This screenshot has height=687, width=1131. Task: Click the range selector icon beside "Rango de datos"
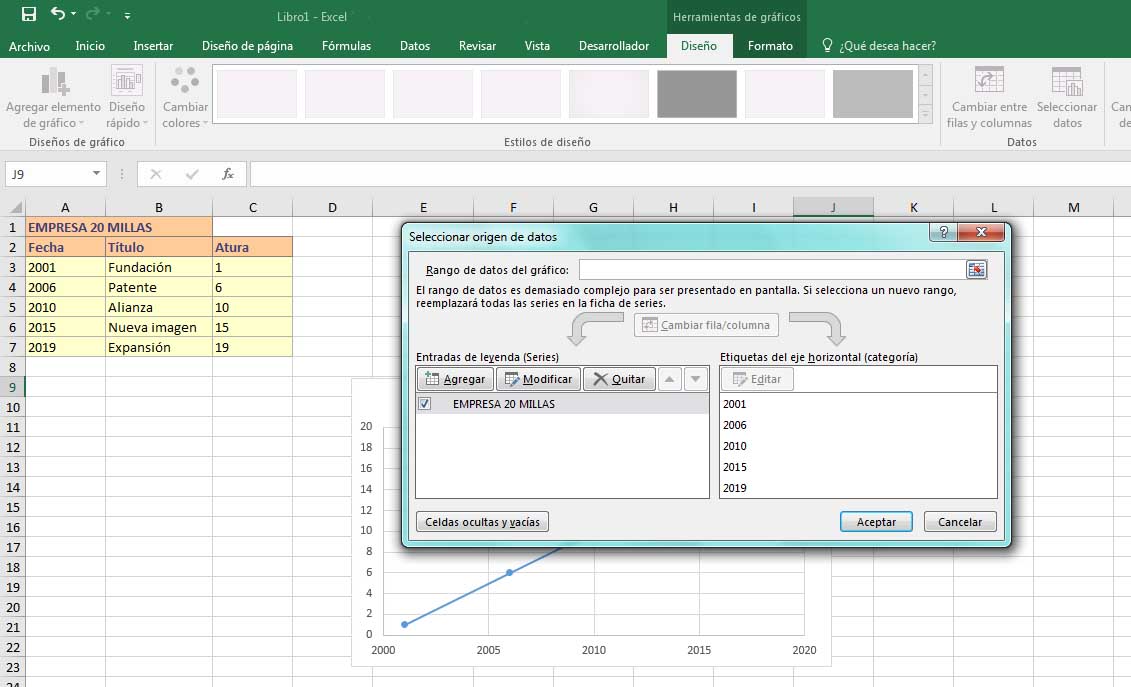click(977, 269)
